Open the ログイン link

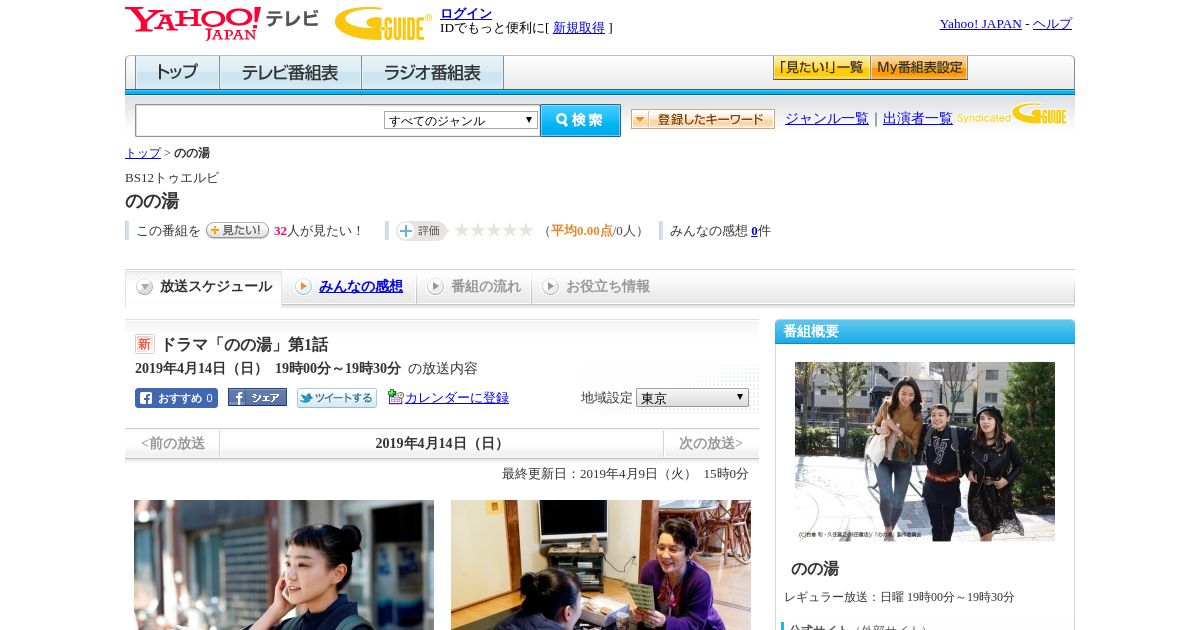pyautogui.click(x=466, y=13)
